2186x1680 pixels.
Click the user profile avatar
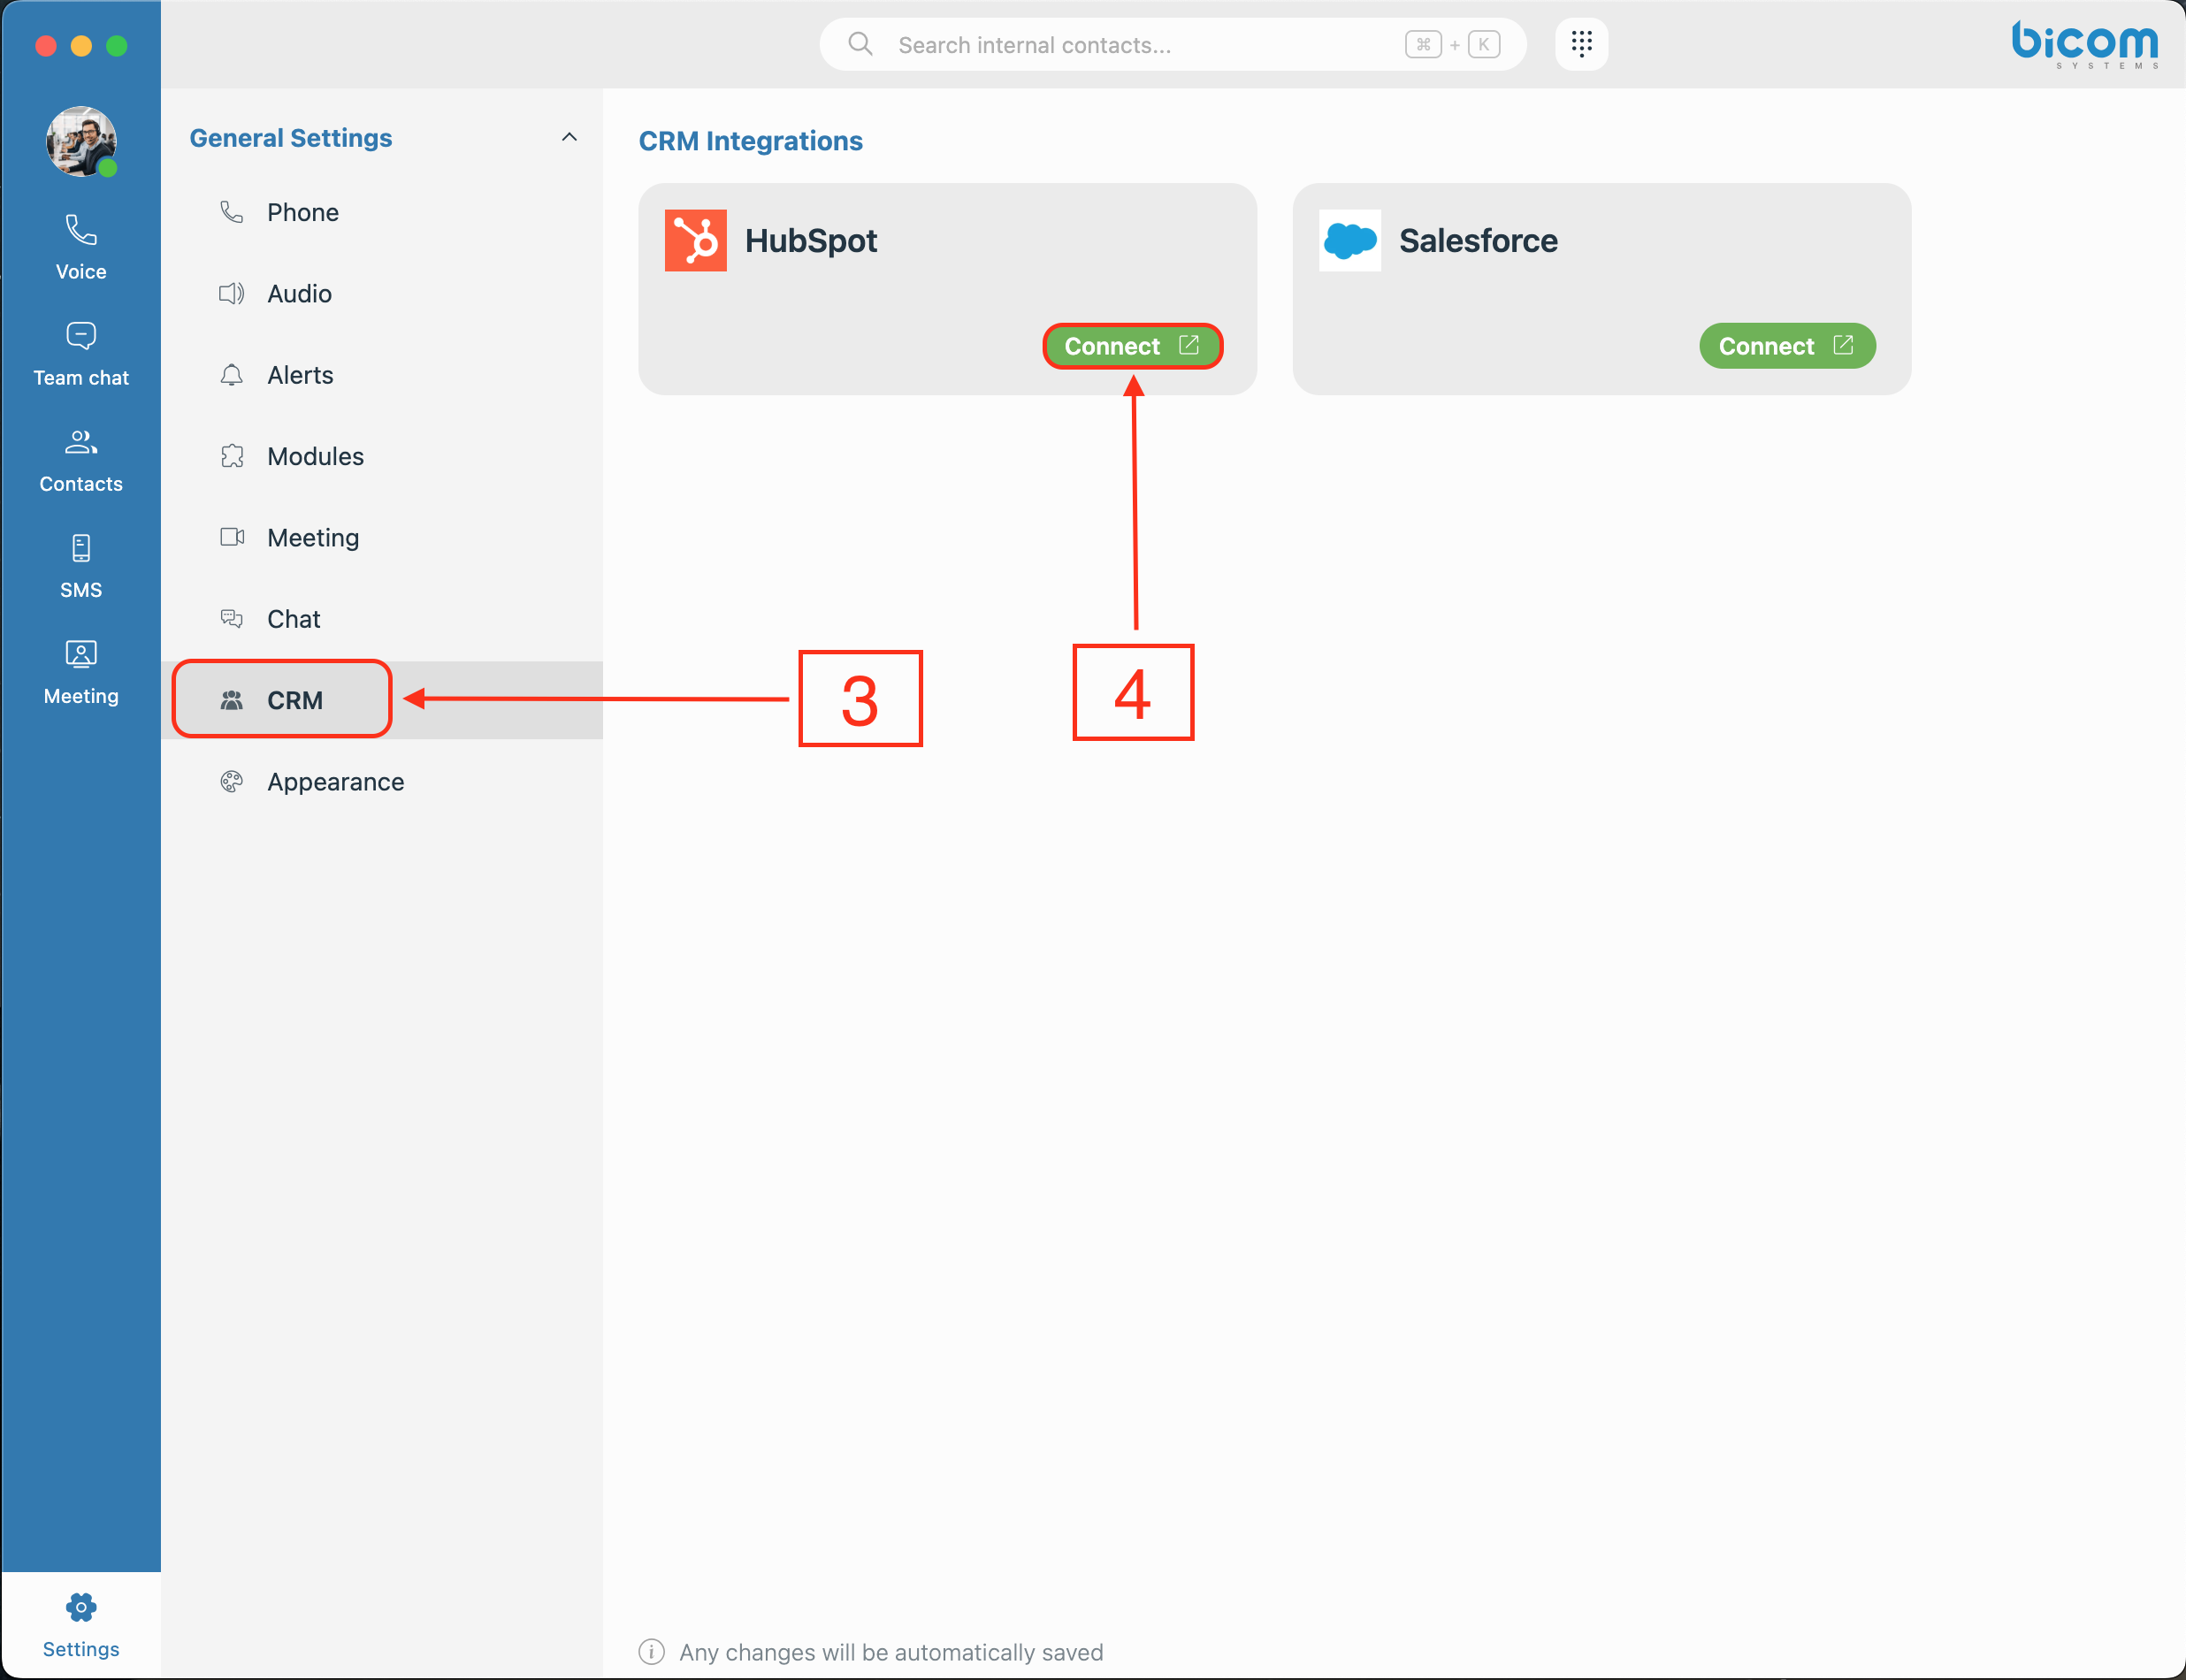coord(81,141)
